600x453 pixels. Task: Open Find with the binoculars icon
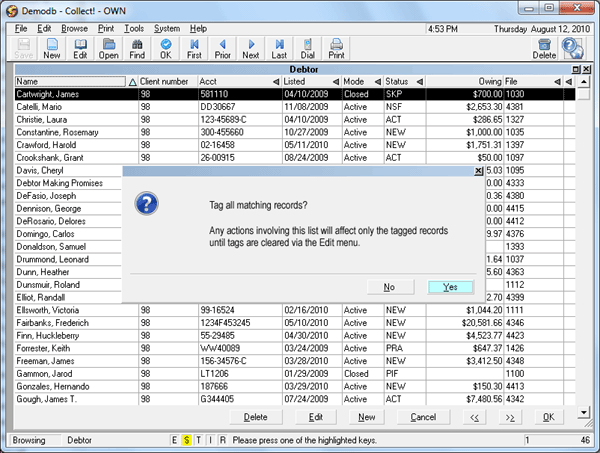[137, 49]
